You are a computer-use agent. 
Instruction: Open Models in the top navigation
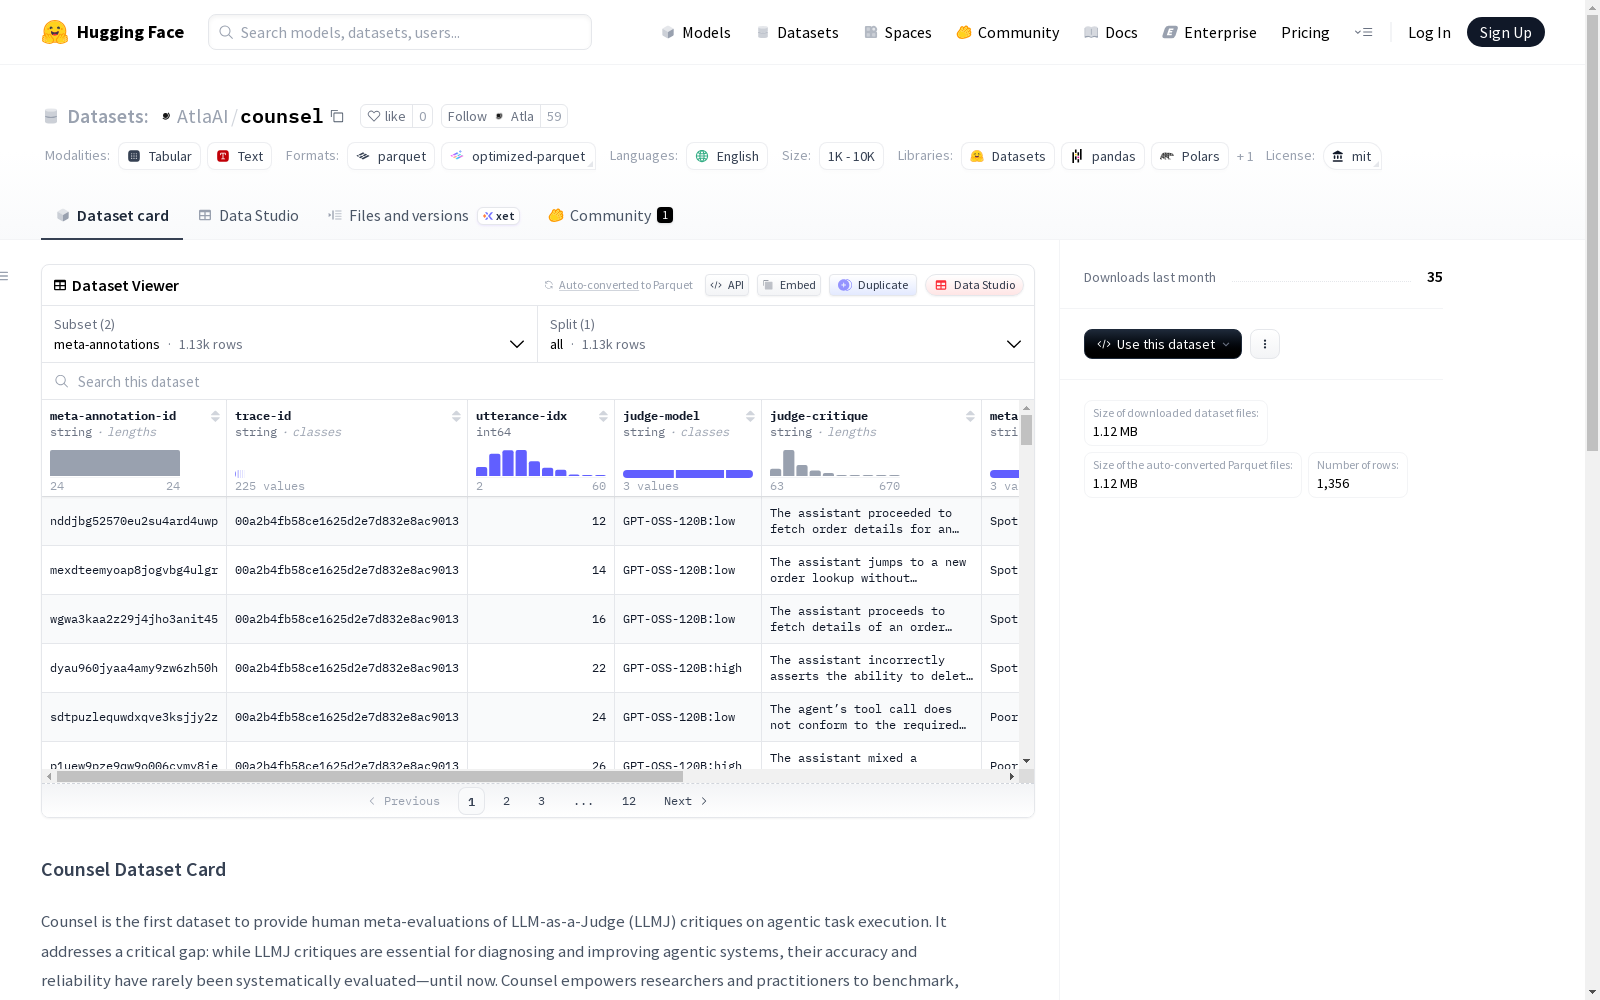[x=696, y=32]
